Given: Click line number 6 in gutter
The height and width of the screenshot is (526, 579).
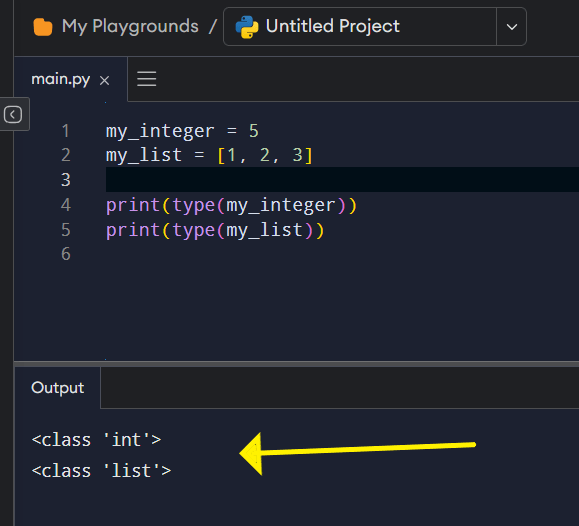Looking at the screenshot, I should [x=66, y=254].
